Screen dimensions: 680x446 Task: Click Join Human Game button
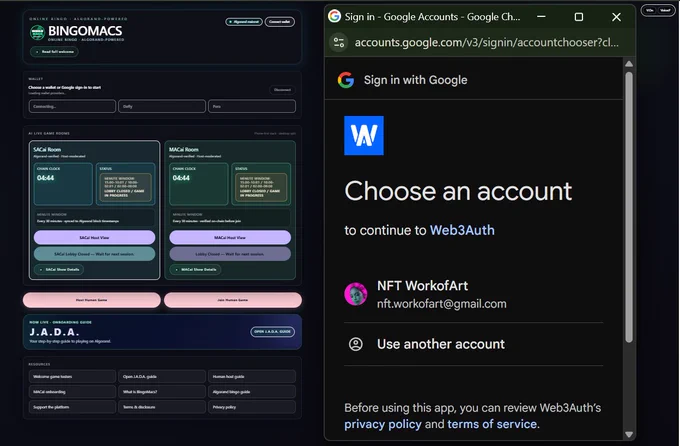tap(232, 300)
